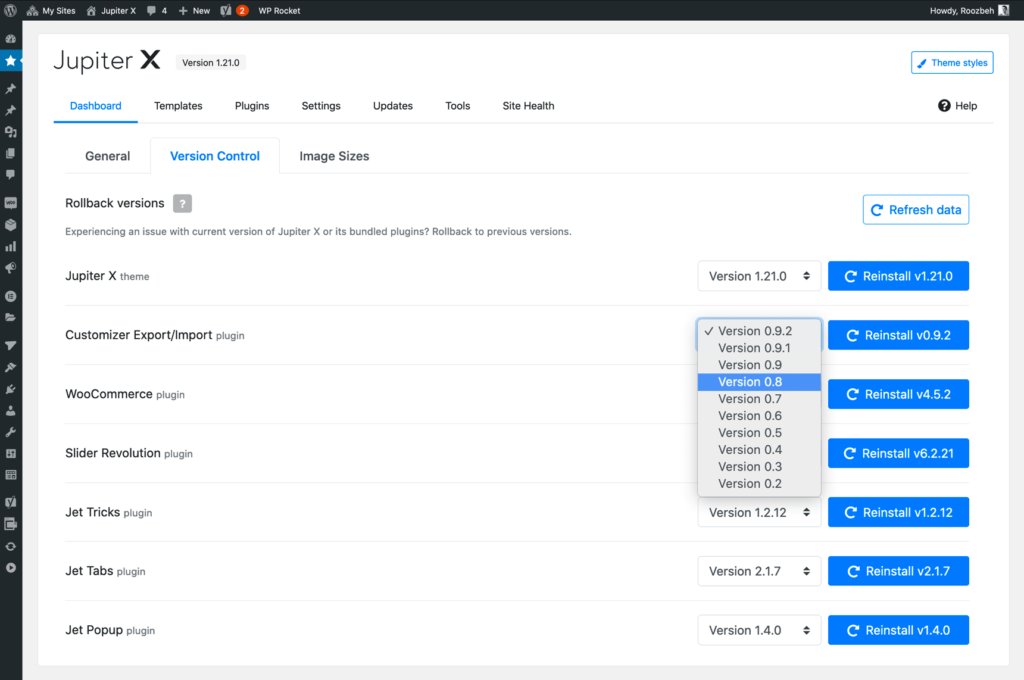Open the Templates tab
Image resolution: width=1024 pixels, height=680 pixels.
click(x=178, y=106)
